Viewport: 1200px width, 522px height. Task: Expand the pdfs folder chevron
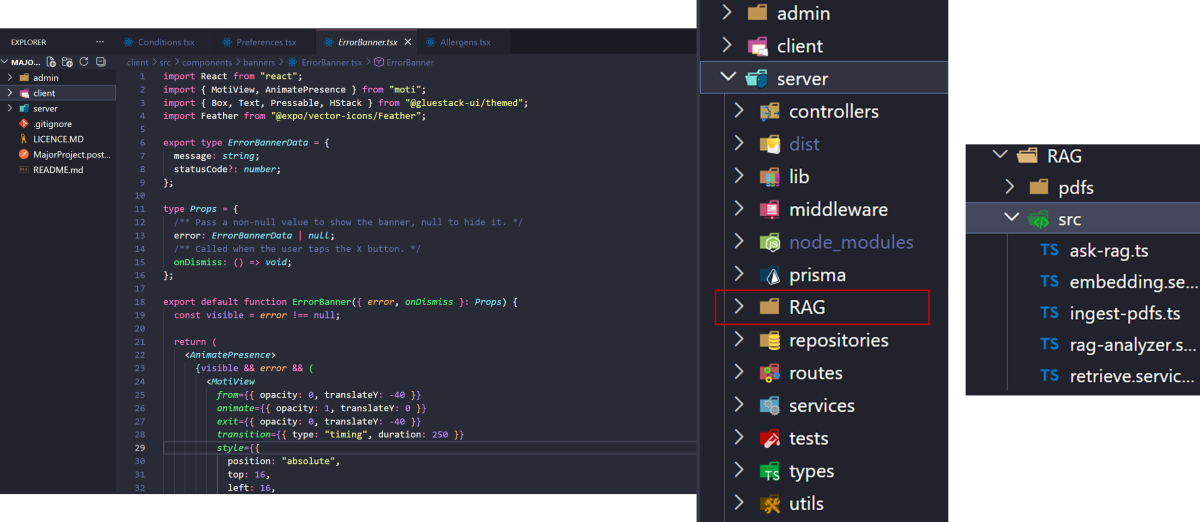point(1010,187)
